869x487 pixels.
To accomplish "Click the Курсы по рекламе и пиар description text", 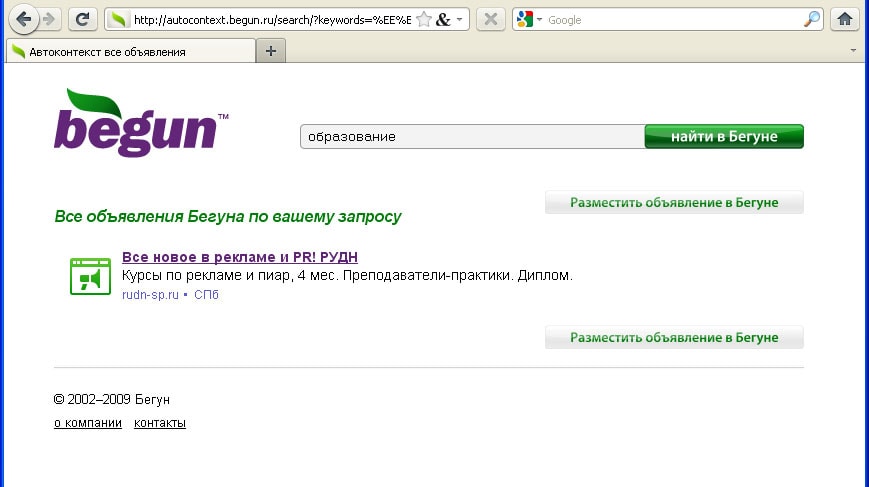I will [347, 275].
